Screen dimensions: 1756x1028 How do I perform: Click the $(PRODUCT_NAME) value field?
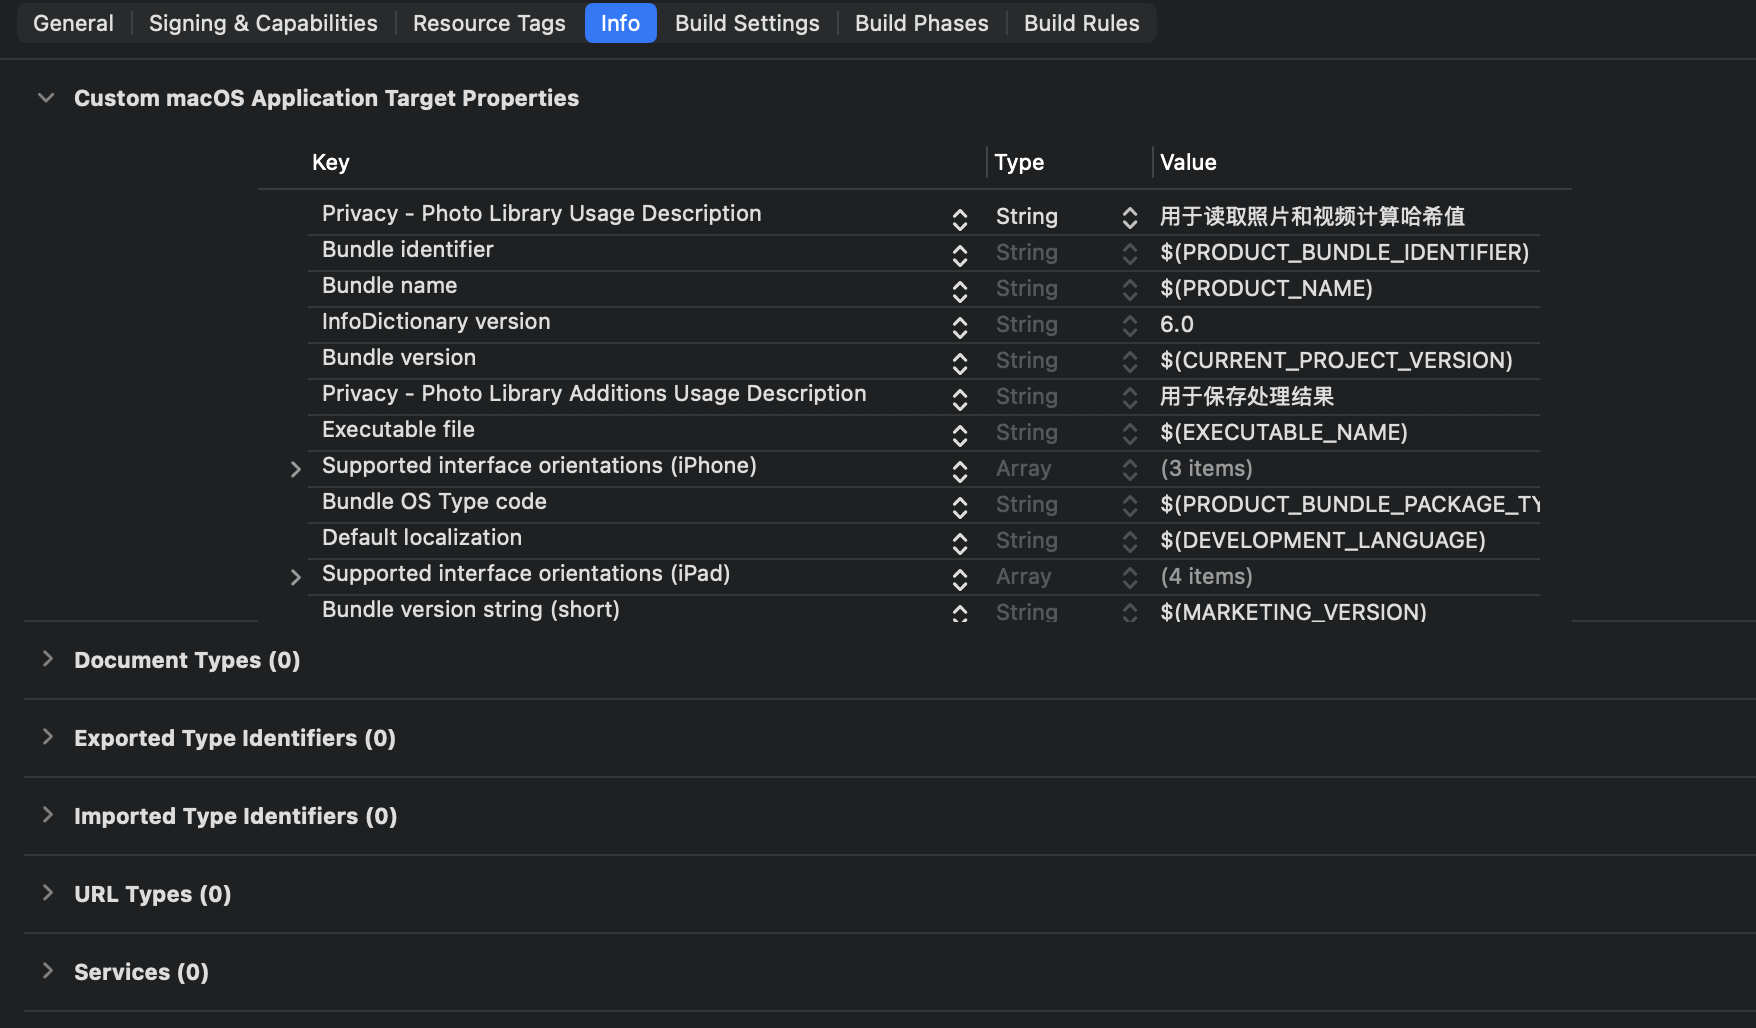click(1266, 289)
